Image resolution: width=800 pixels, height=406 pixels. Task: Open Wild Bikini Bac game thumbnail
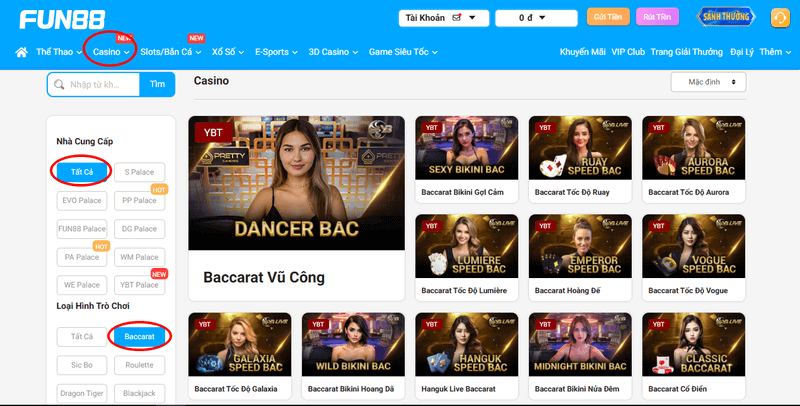coord(353,344)
